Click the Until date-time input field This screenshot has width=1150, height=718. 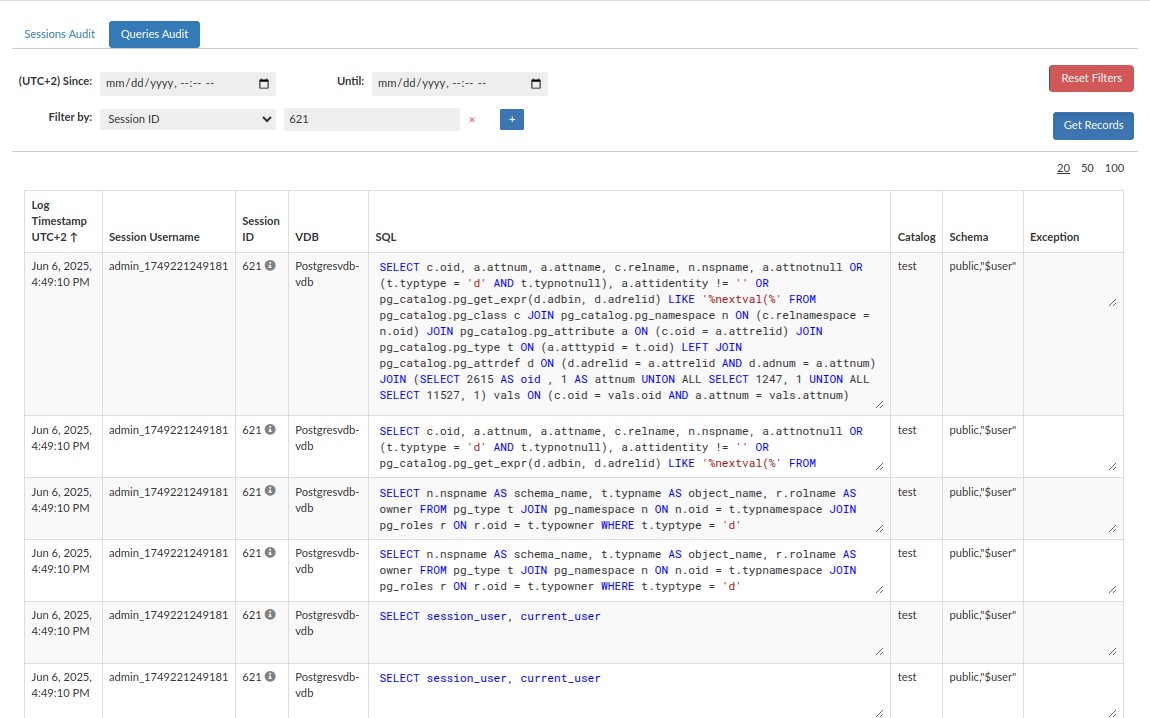point(460,84)
